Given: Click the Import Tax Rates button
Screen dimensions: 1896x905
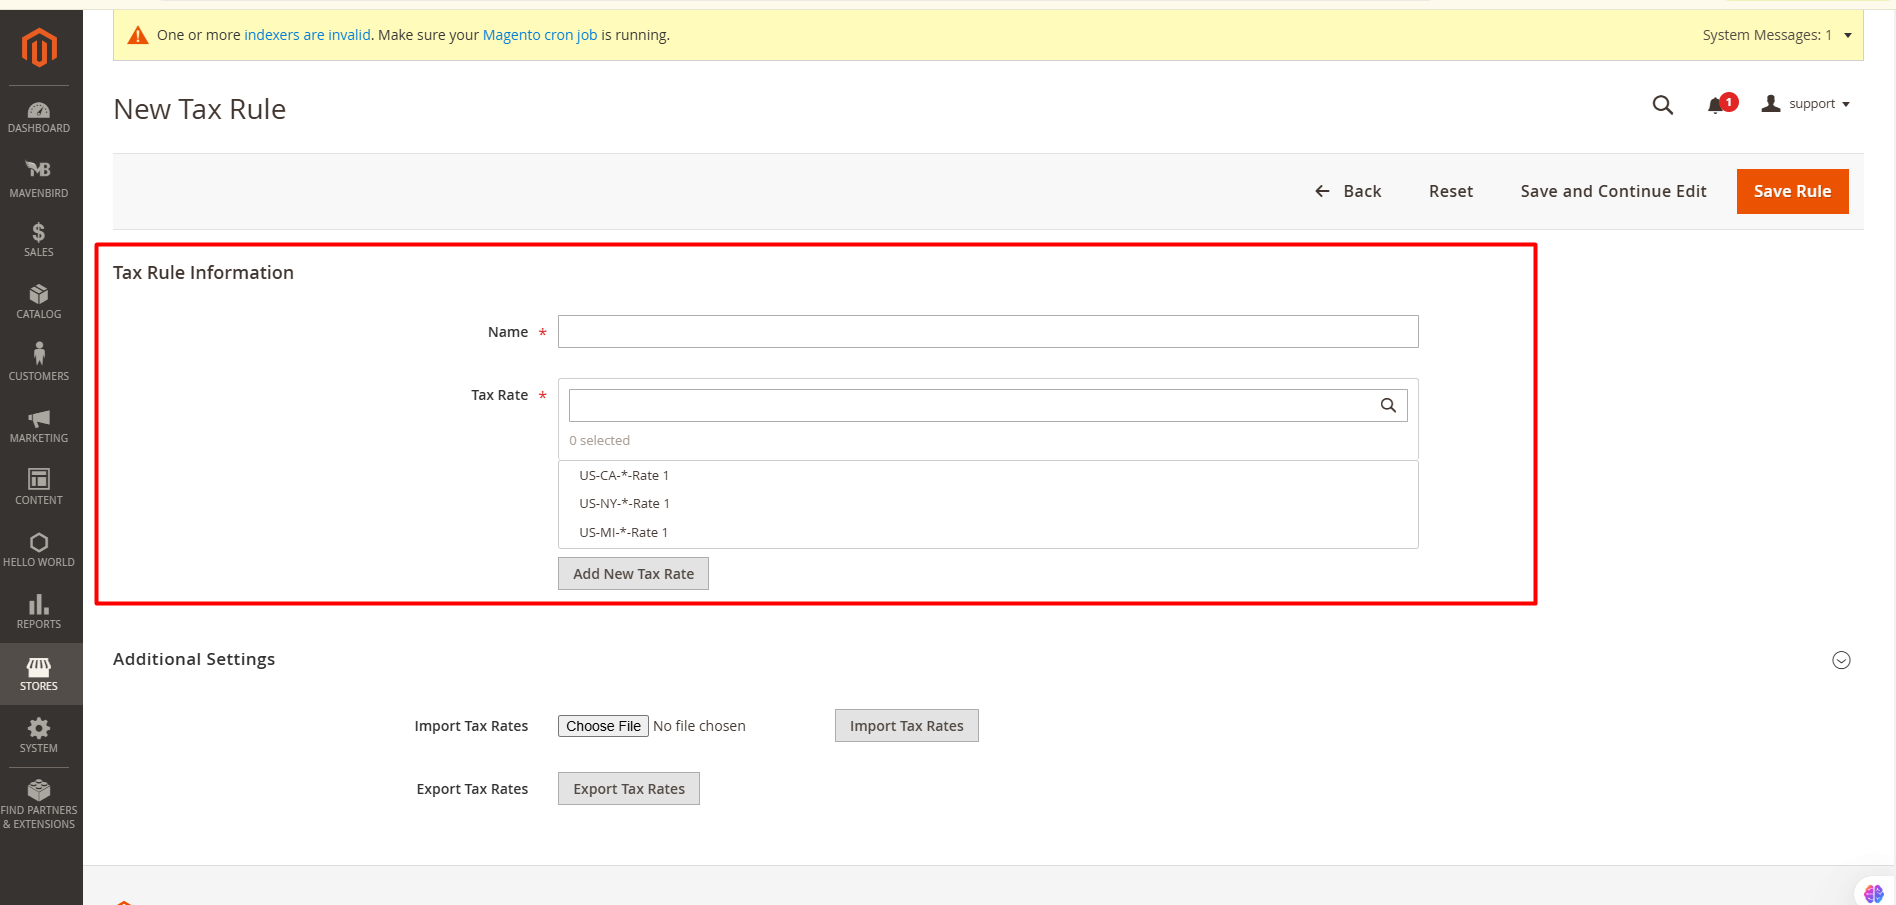Looking at the screenshot, I should pyautogui.click(x=906, y=726).
